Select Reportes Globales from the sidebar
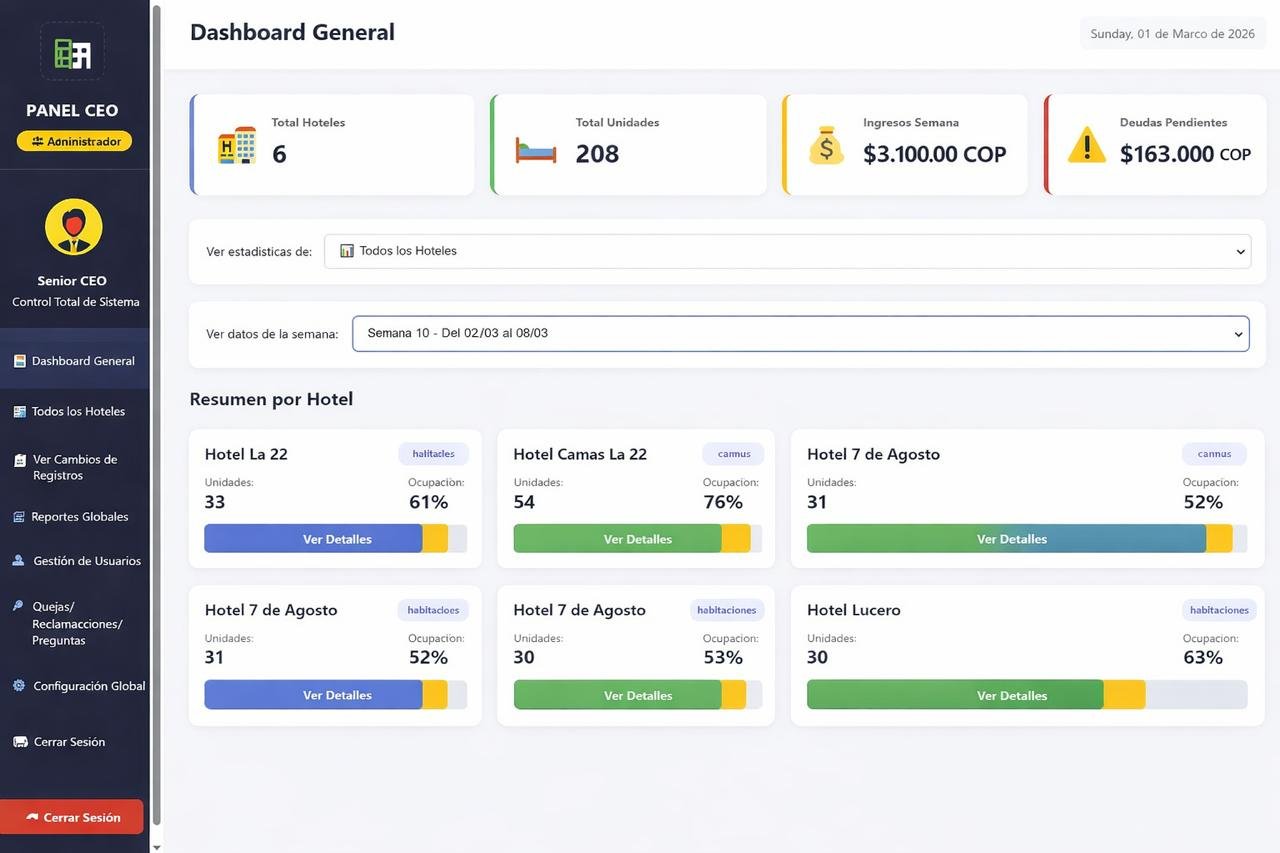 click(x=79, y=517)
